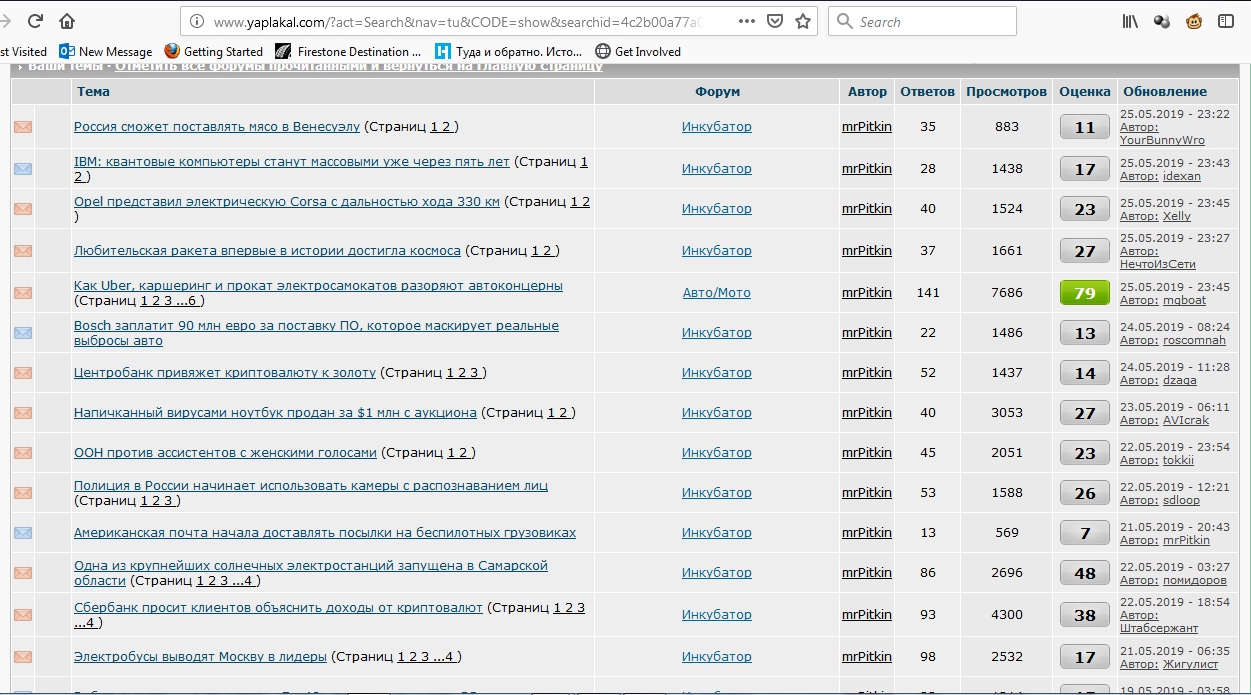Click envelope icon beside Напичканный вирусами ноутбук topic
This screenshot has width=1251, height=695.
click(22, 413)
